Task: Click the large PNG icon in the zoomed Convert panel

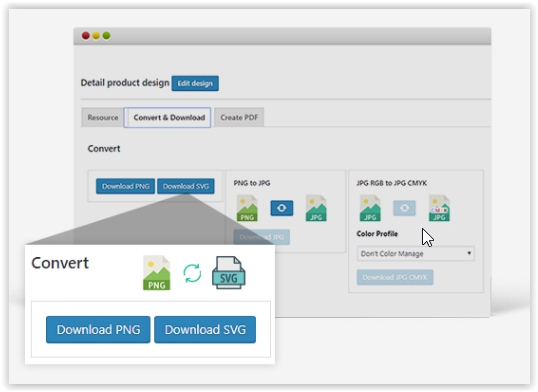Action: [x=156, y=273]
